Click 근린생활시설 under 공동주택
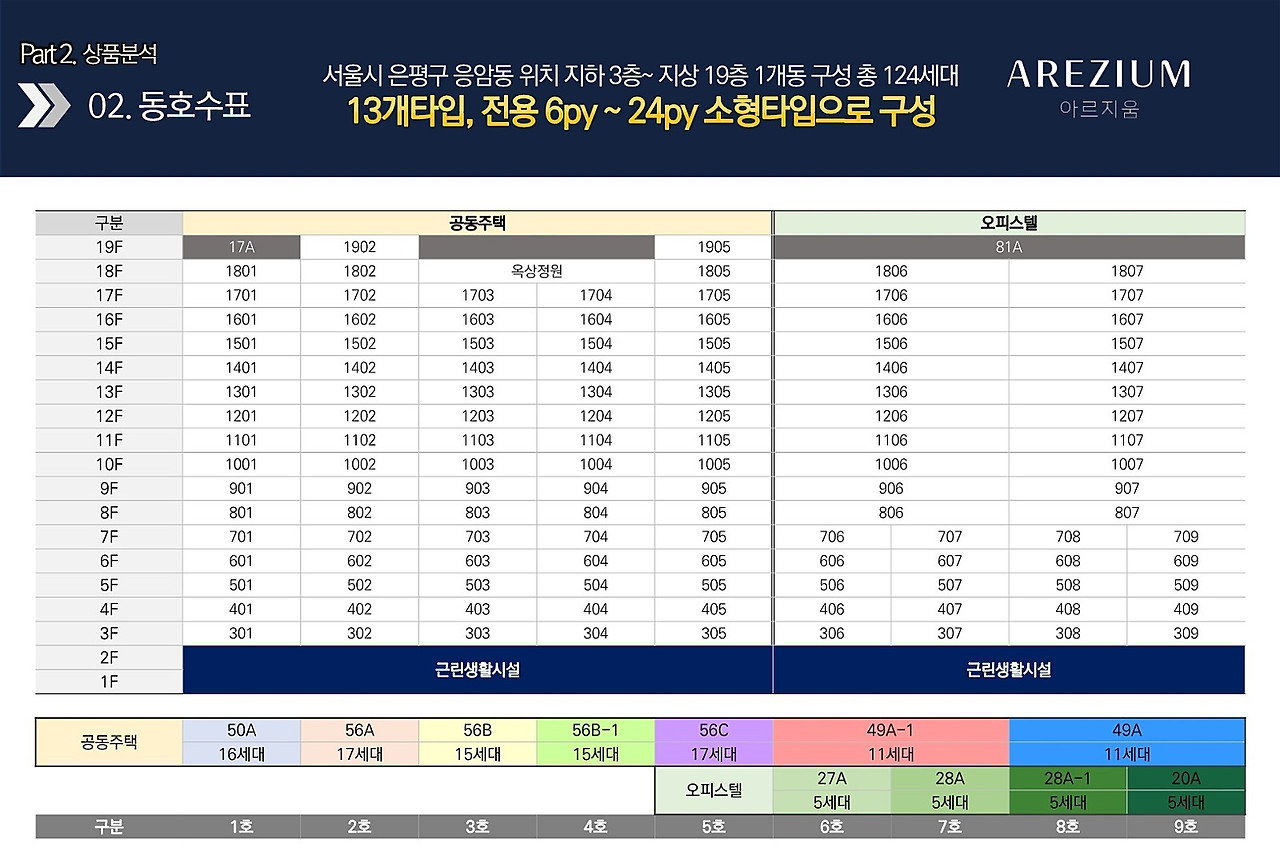 pos(477,670)
